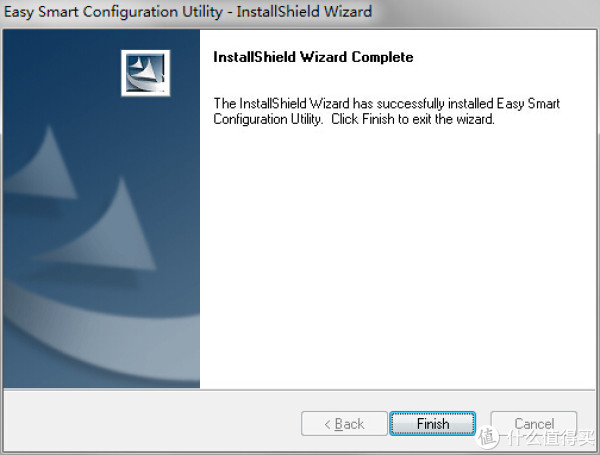Screen dimensions: 600x455
Task: Click 'Configuration Utility' in the message text
Action: click(x=267, y=119)
